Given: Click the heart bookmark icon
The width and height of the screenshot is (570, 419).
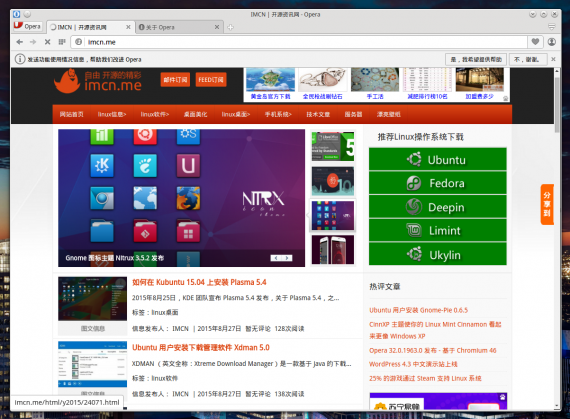Looking at the screenshot, I should tap(535, 42).
